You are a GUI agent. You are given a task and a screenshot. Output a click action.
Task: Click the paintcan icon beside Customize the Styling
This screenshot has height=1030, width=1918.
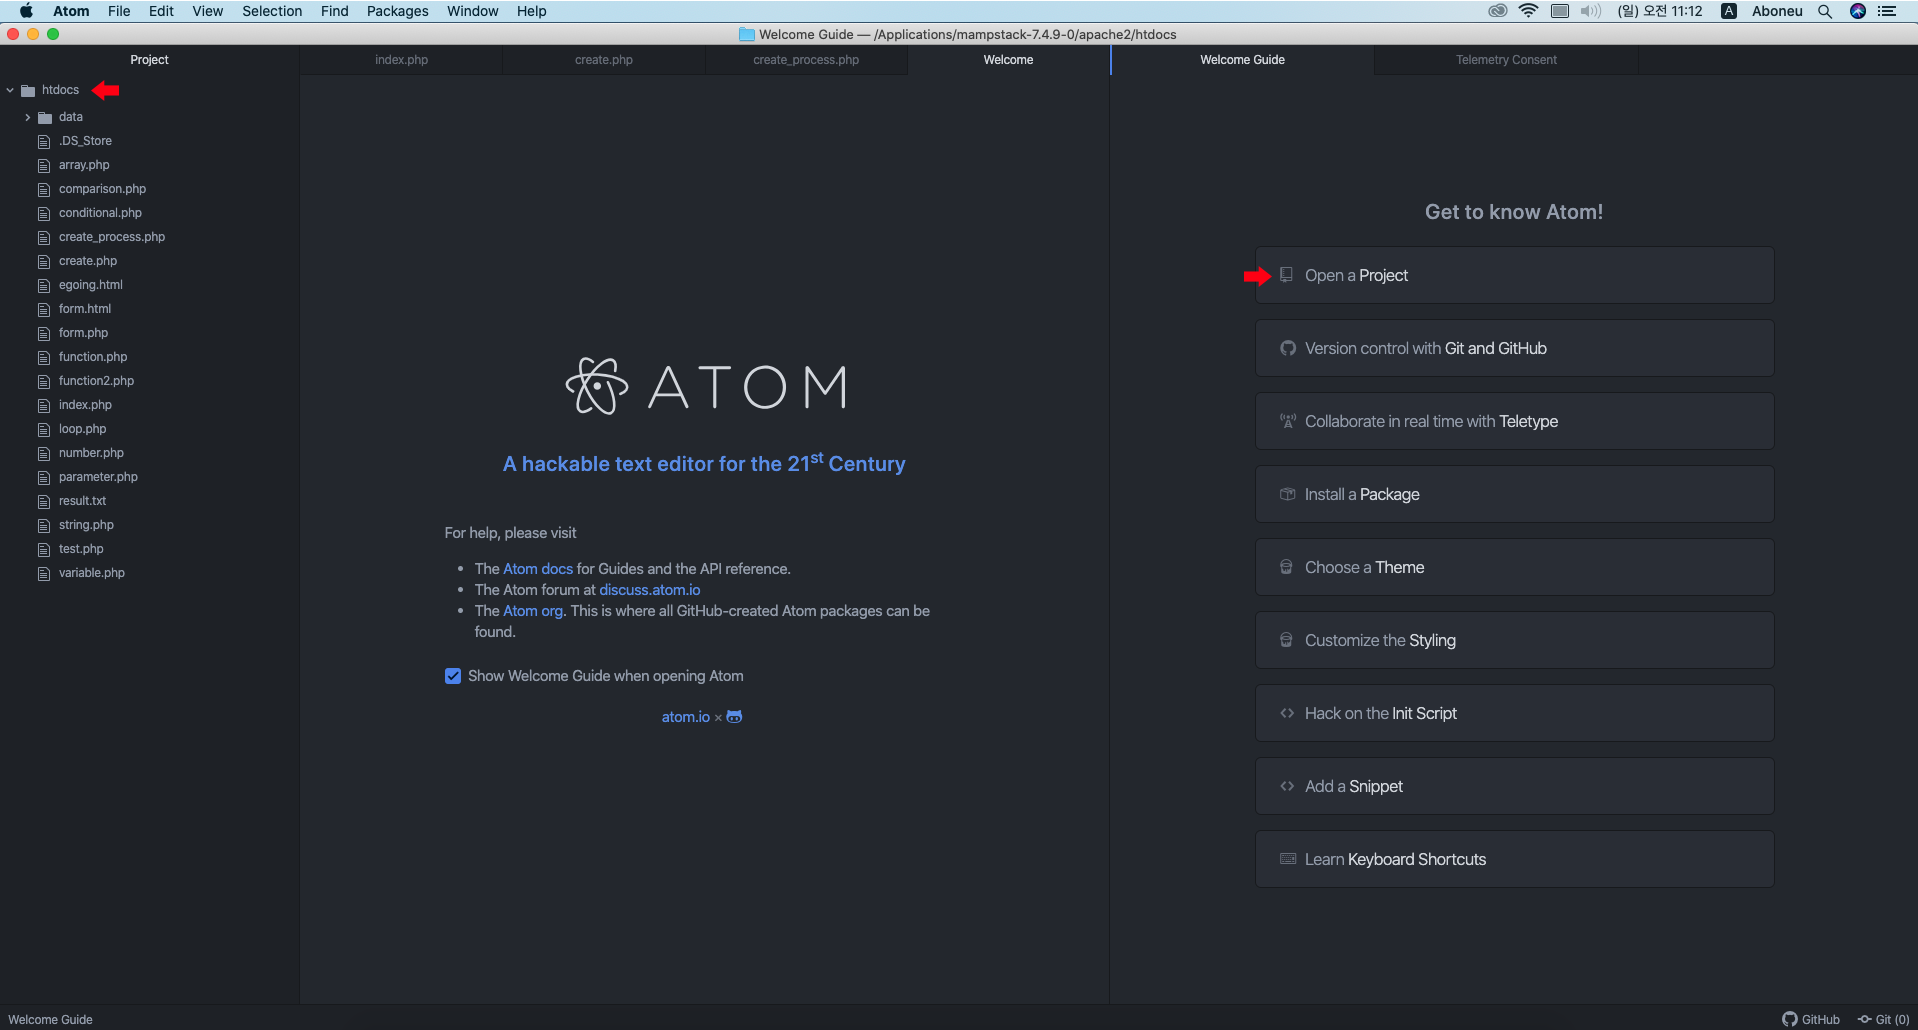pyautogui.click(x=1287, y=640)
